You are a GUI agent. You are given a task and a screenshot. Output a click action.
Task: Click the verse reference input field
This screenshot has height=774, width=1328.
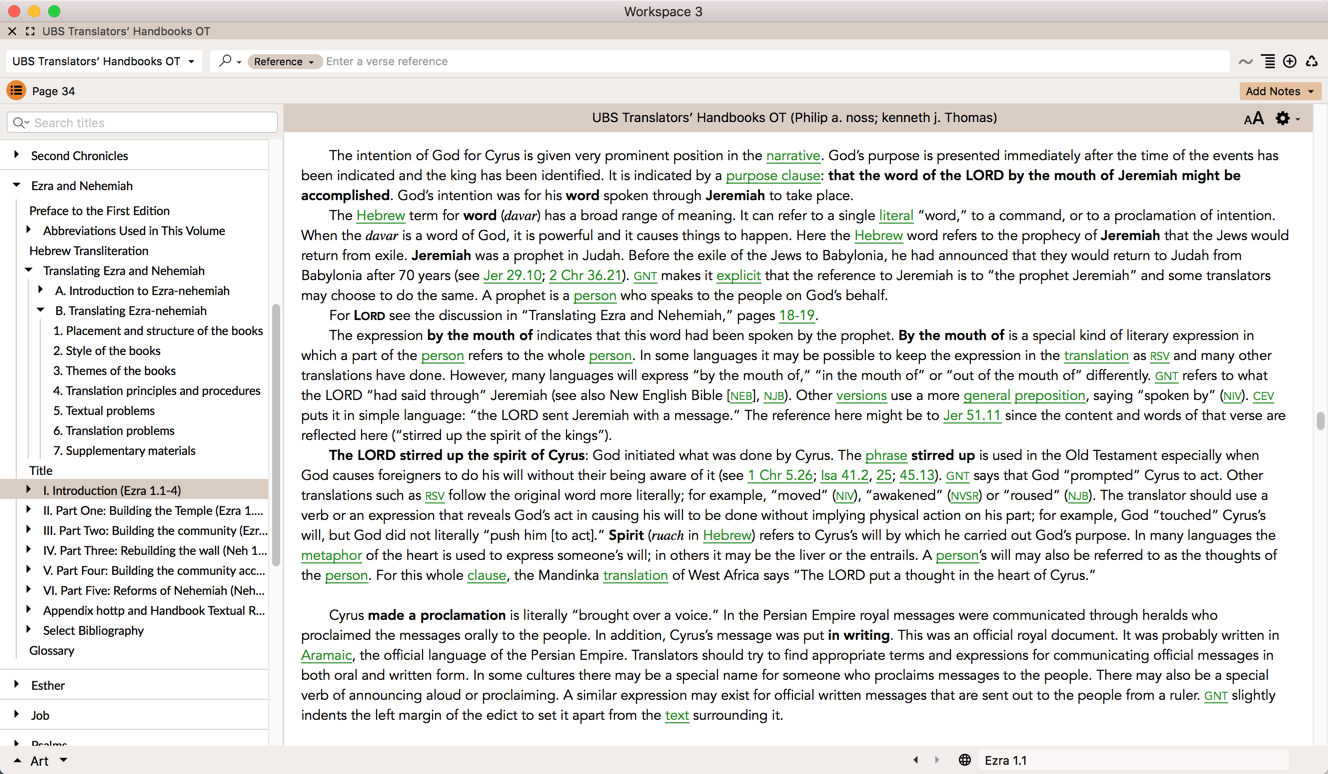775,61
